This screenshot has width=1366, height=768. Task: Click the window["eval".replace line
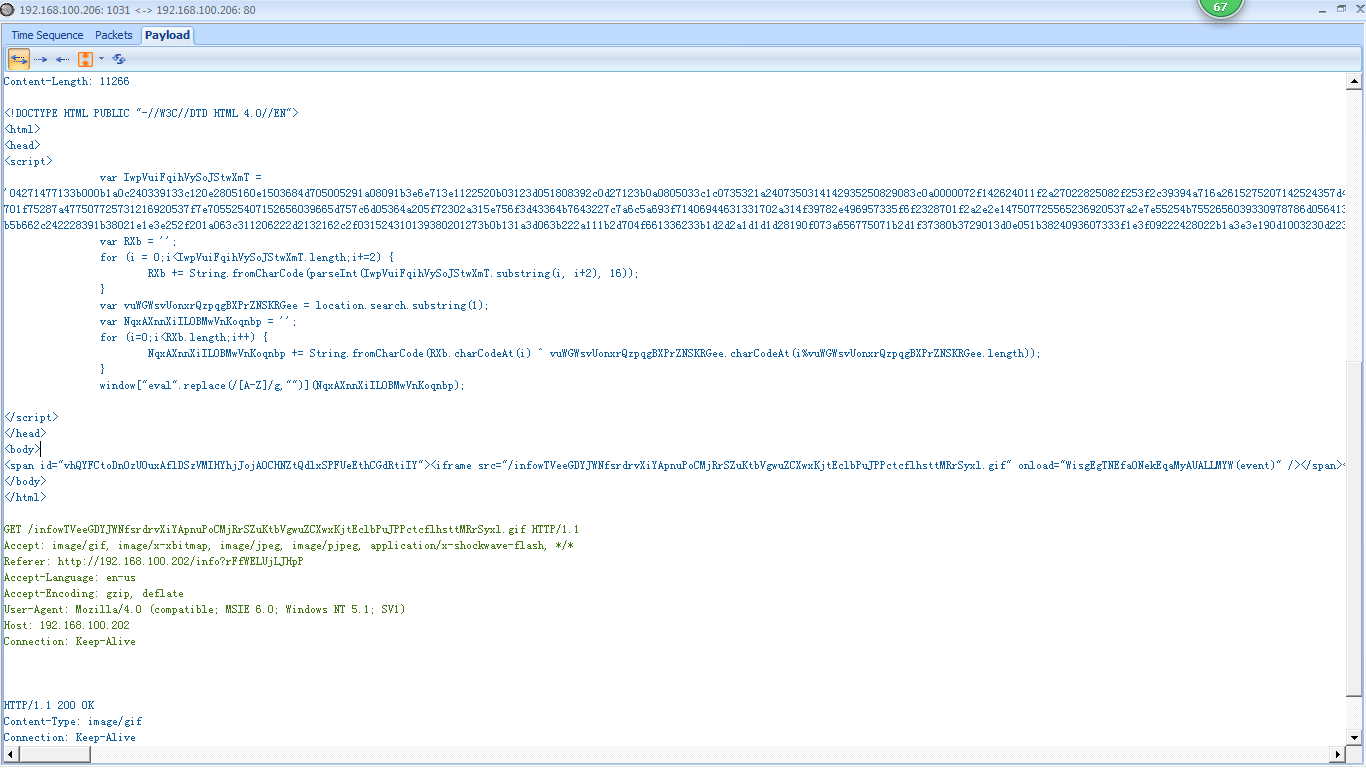[282, 385]
